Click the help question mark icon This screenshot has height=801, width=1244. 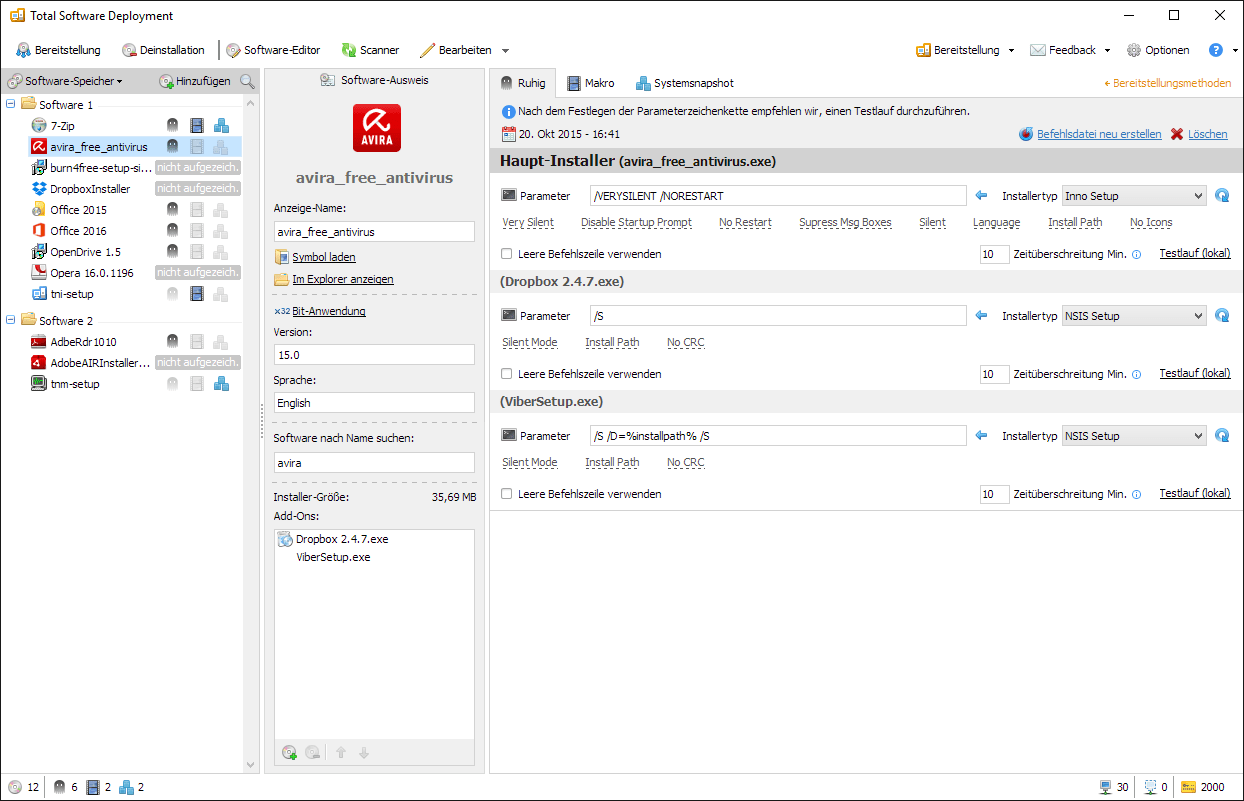pyautogui.click(x=1216, y=50)
